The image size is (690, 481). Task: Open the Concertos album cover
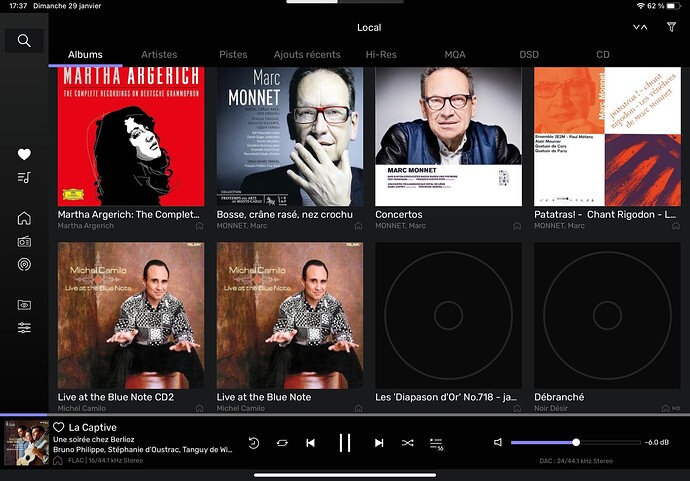pos(448,136)
